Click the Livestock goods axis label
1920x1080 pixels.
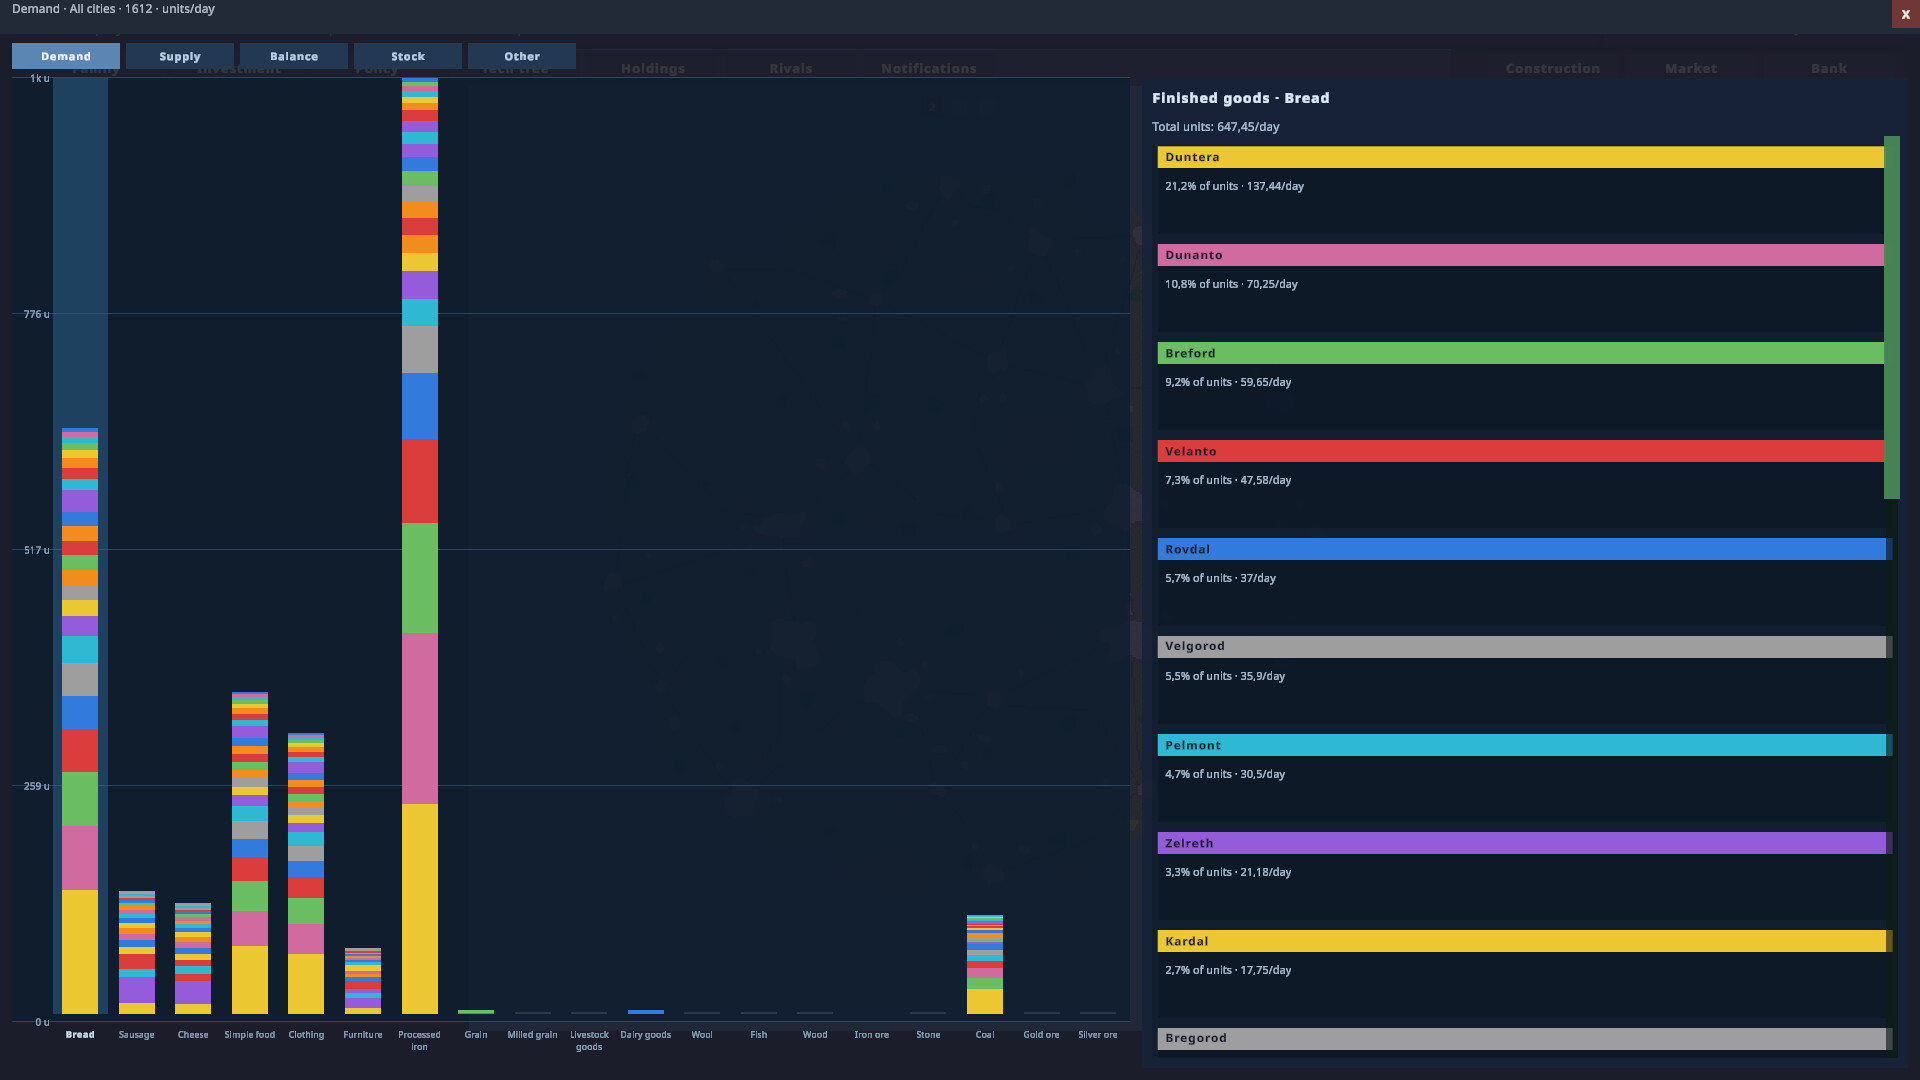click(x=589, y=1041)
